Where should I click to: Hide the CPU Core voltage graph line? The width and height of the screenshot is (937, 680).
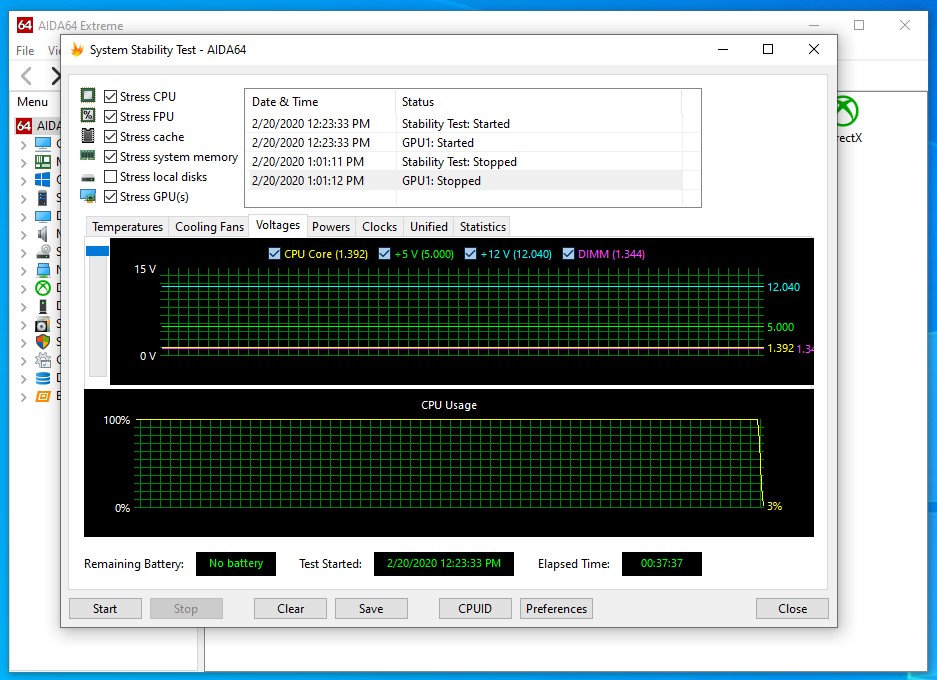click(275, 254)
